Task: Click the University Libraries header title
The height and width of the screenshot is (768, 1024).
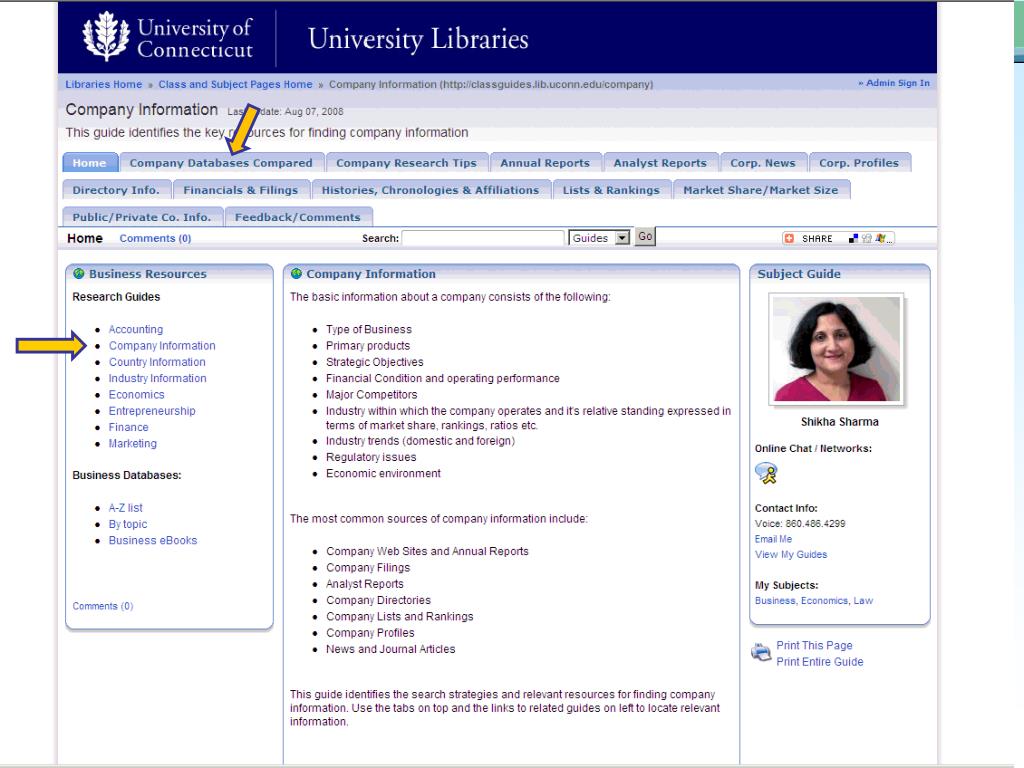Action: 418,39
